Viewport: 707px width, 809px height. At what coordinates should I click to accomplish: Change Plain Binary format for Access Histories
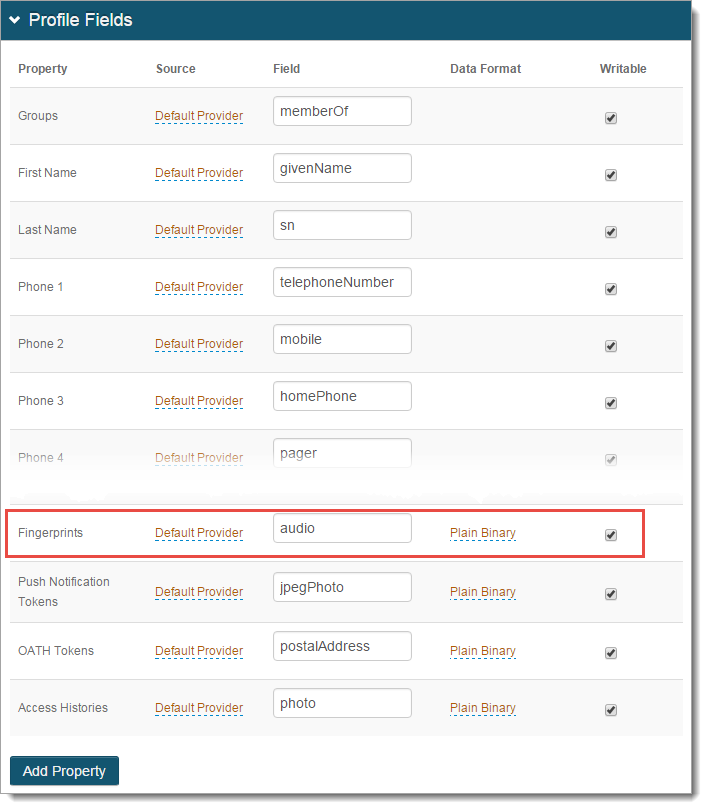(x=483, y=708)
